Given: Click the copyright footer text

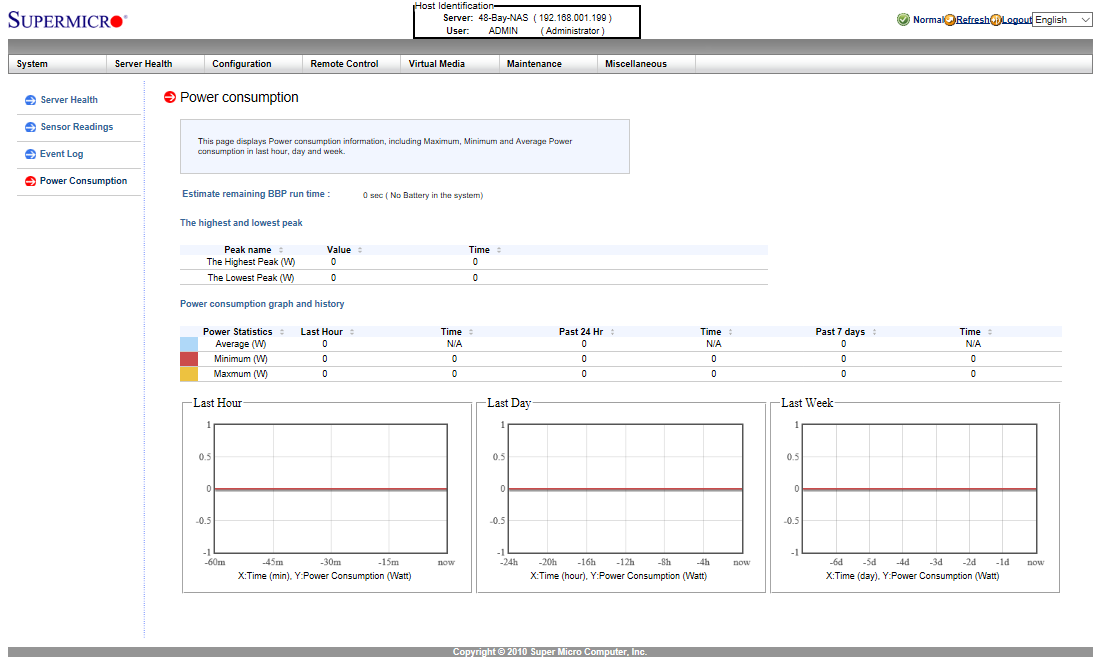Looking at the screenshot, I should pos(550,652).
